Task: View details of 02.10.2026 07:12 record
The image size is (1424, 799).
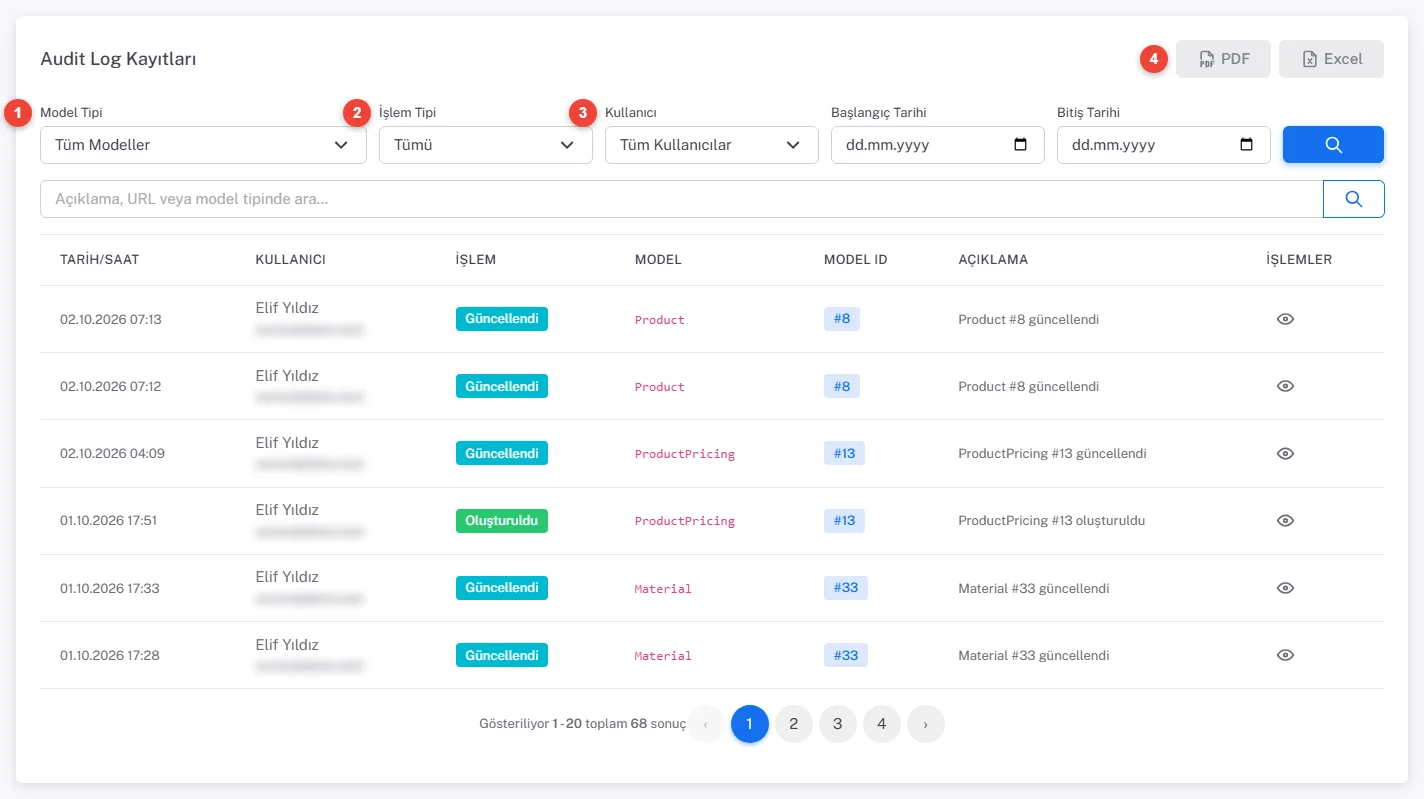Action: point(1286,386)
